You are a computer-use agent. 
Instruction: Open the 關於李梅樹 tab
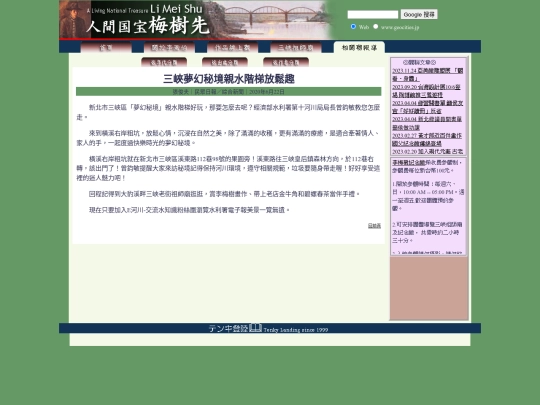(169, 48)
